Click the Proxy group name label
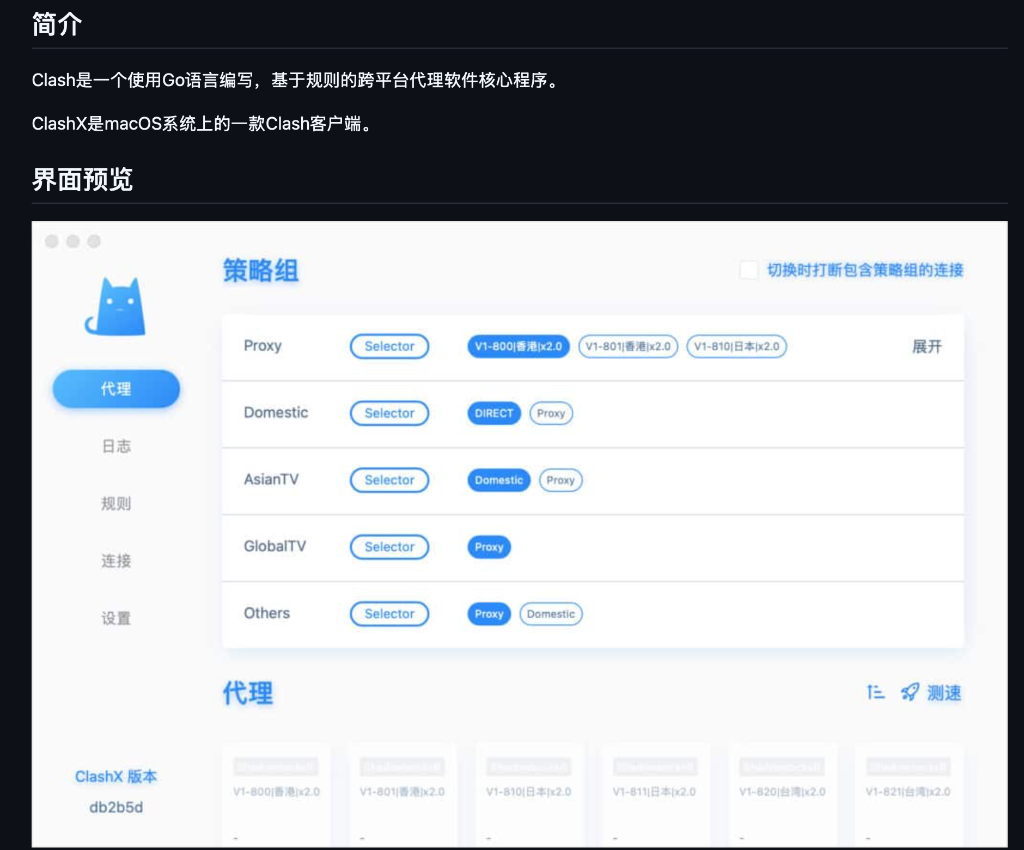The width and height of the screenshot is (1024, 850). [x=263, y=346]
